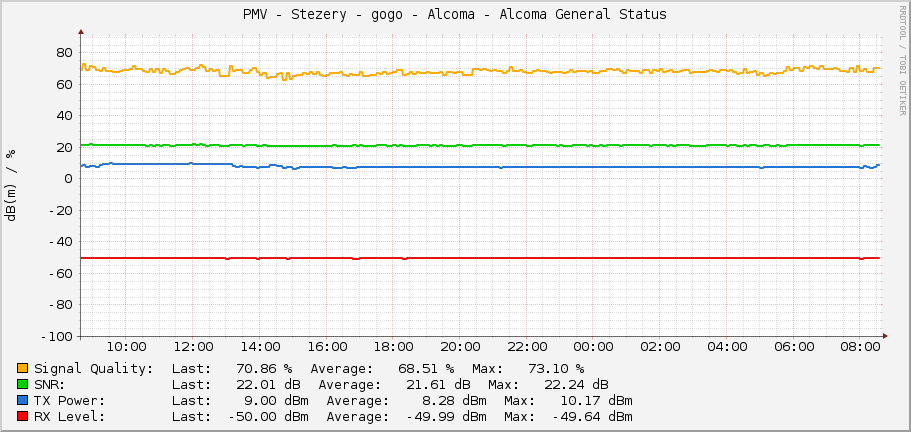Click the green SNR legend swatch
911x432 pixels.
pyautogui.click(x=22, y=384)
